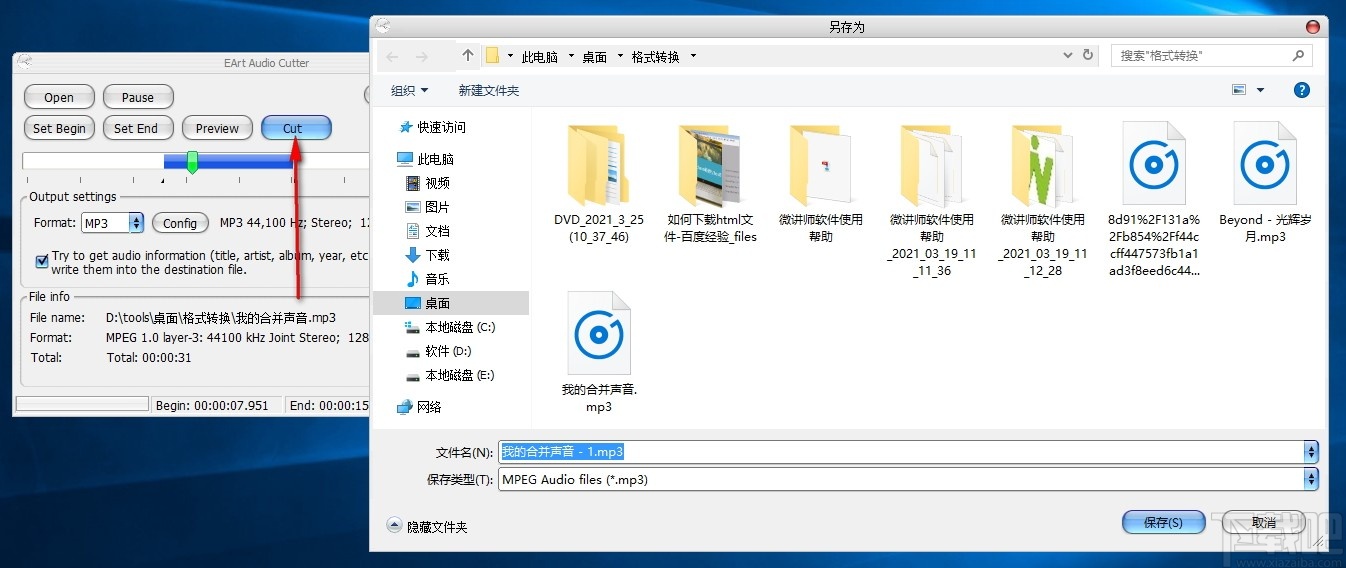Screen dimensions: 1346x568
Task: Open the 组织 menu
Action: point(409,91)
